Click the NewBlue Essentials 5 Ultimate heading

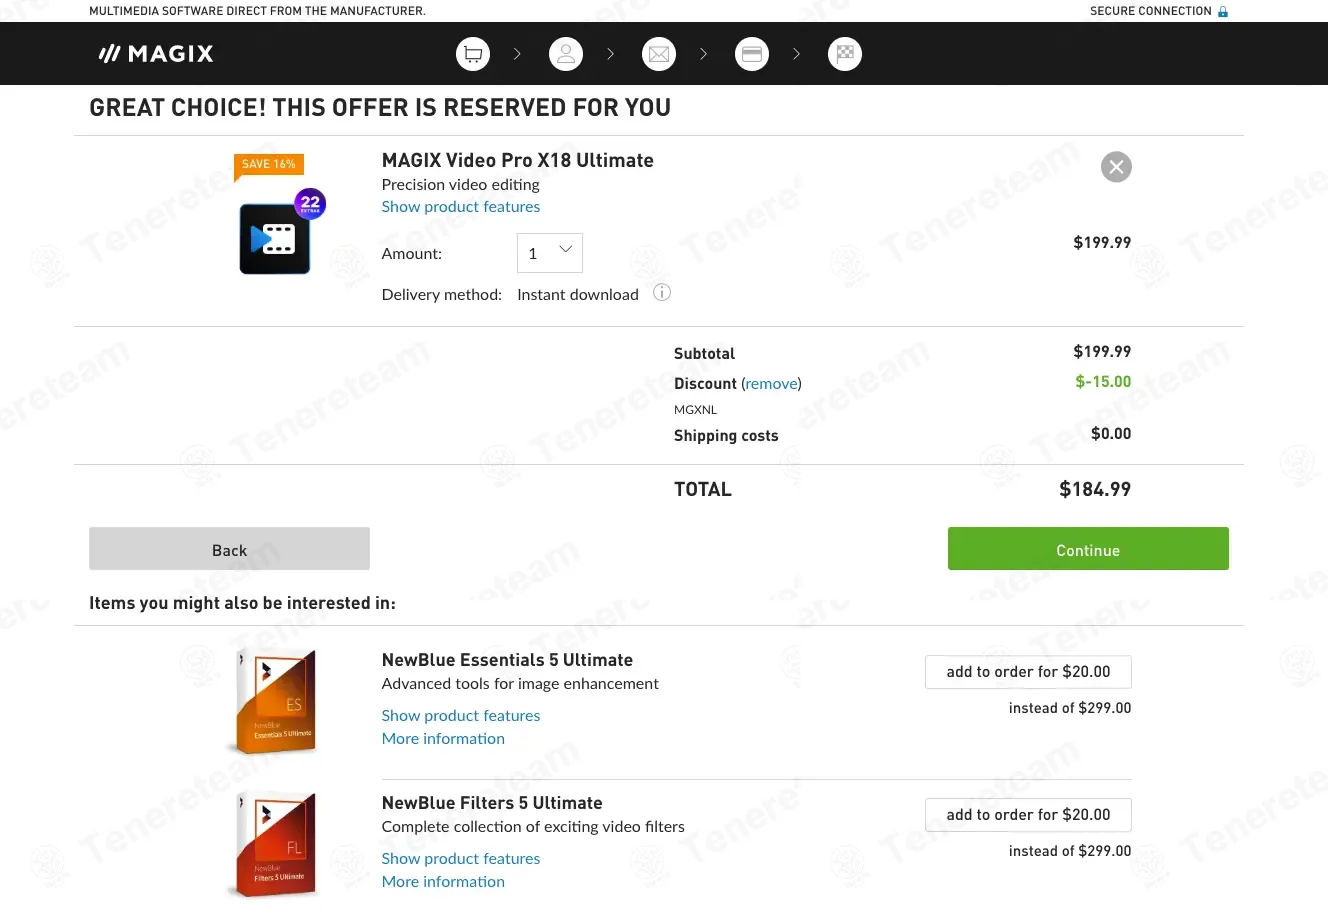507,660
